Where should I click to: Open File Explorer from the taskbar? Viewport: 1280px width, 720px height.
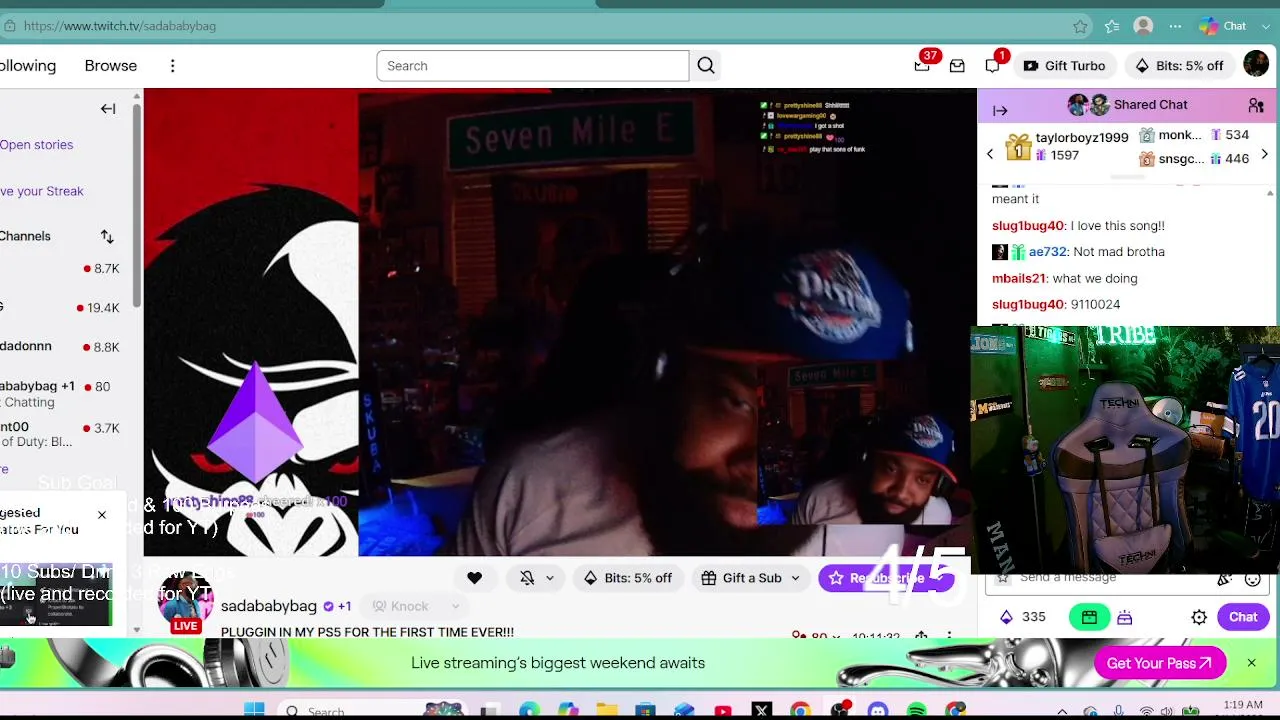[607, 711]
